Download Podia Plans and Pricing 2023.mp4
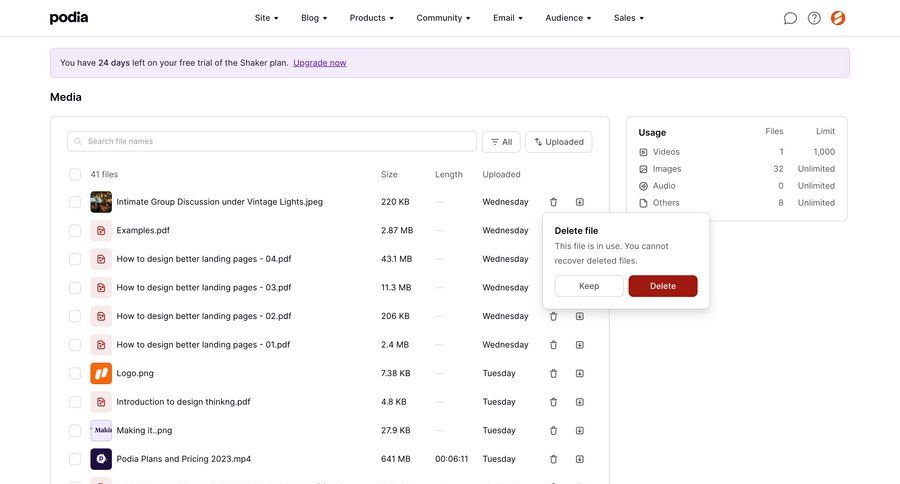Image resolution: width=900 pixels, height=484 pixels. click(x=580, y=459)
